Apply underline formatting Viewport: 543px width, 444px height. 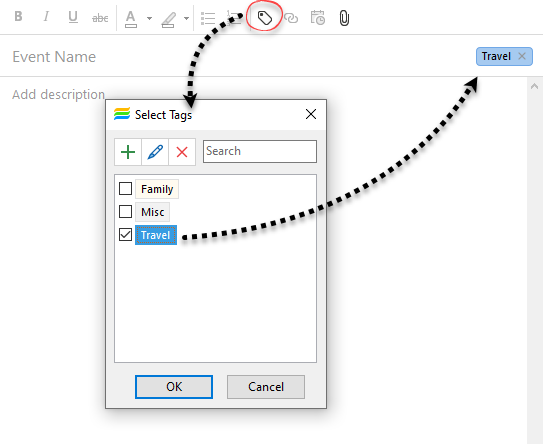73,17
